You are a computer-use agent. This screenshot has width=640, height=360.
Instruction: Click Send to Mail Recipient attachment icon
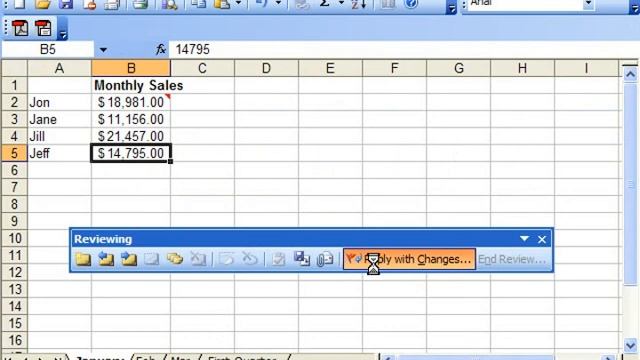325,259
